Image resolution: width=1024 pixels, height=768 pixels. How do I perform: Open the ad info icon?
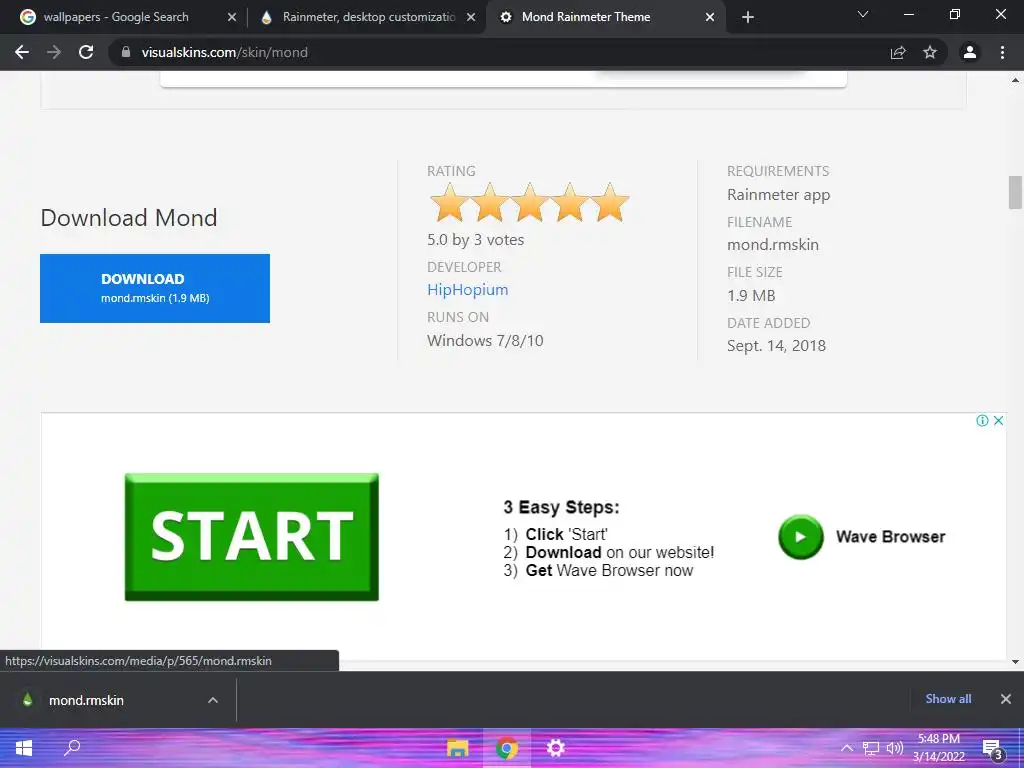[x=982, y=421]
